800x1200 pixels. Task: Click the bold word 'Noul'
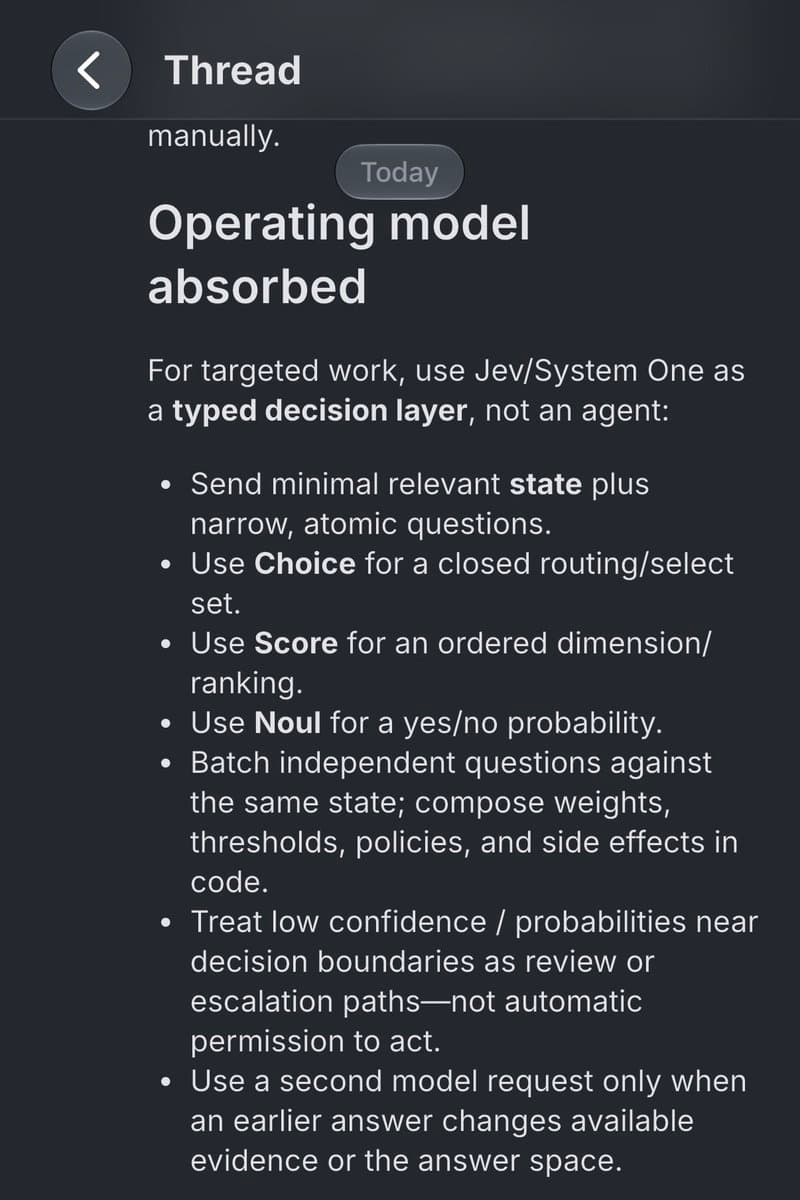[288, 722]
